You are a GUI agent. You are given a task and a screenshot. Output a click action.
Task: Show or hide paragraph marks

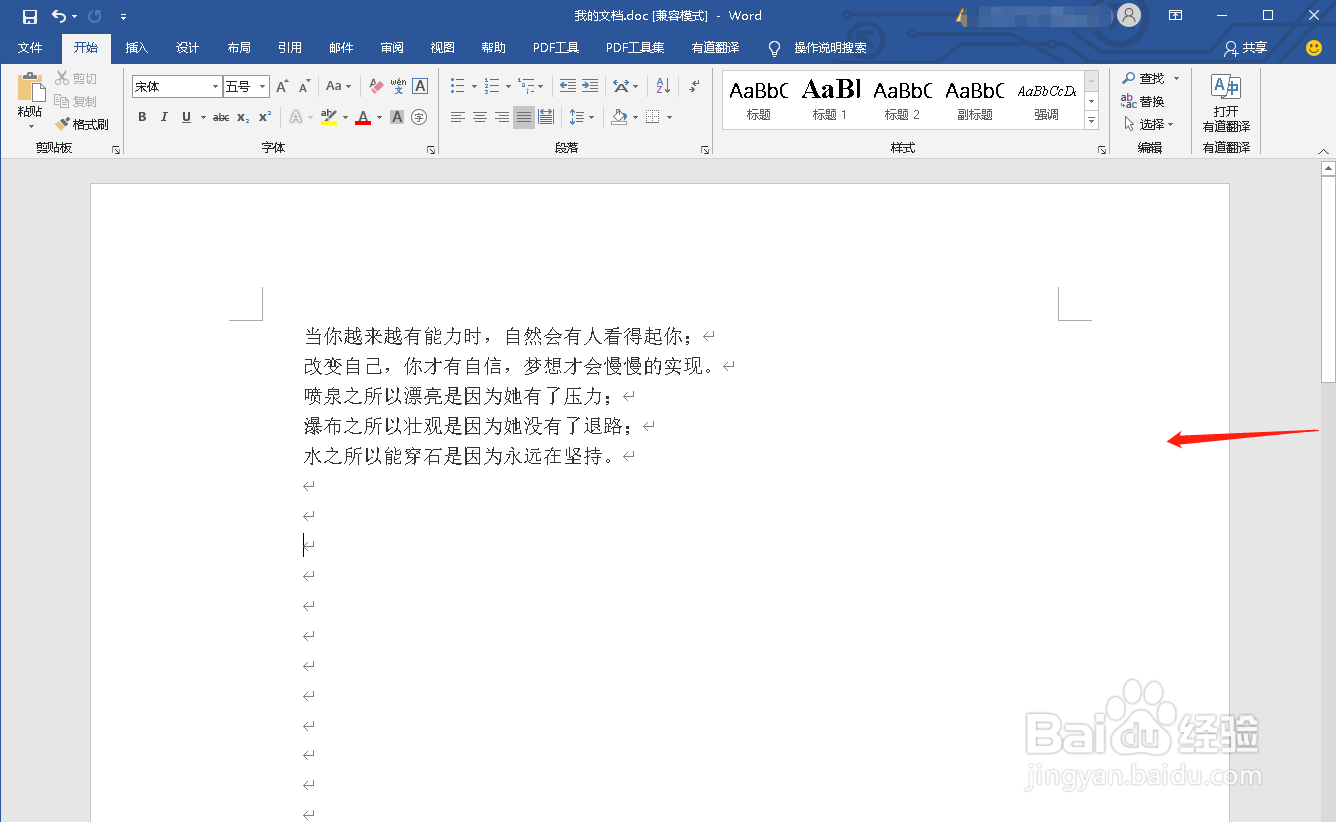(x=694, y=86)
